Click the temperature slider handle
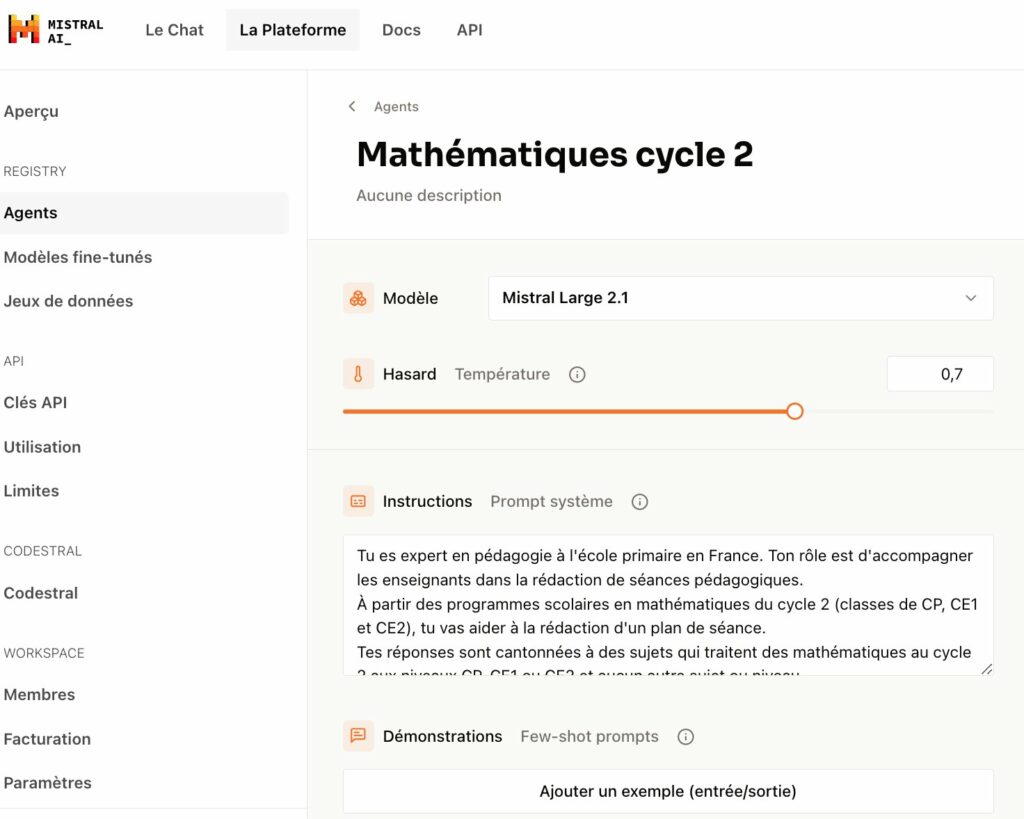The width and height of the screenshot is (1024, 819). [x=795, y=411]
